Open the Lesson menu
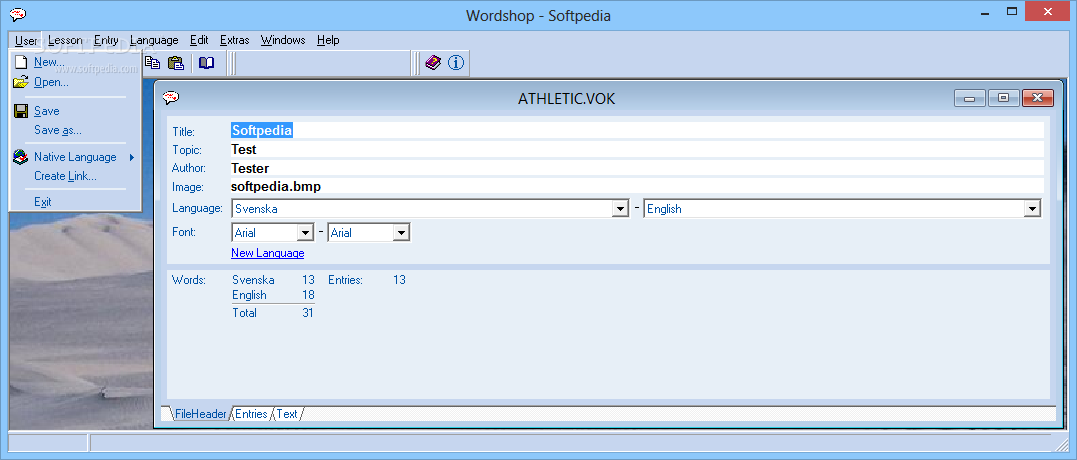Image resolution: width=1077 pixels, height=460 pixels. [65, 41]
